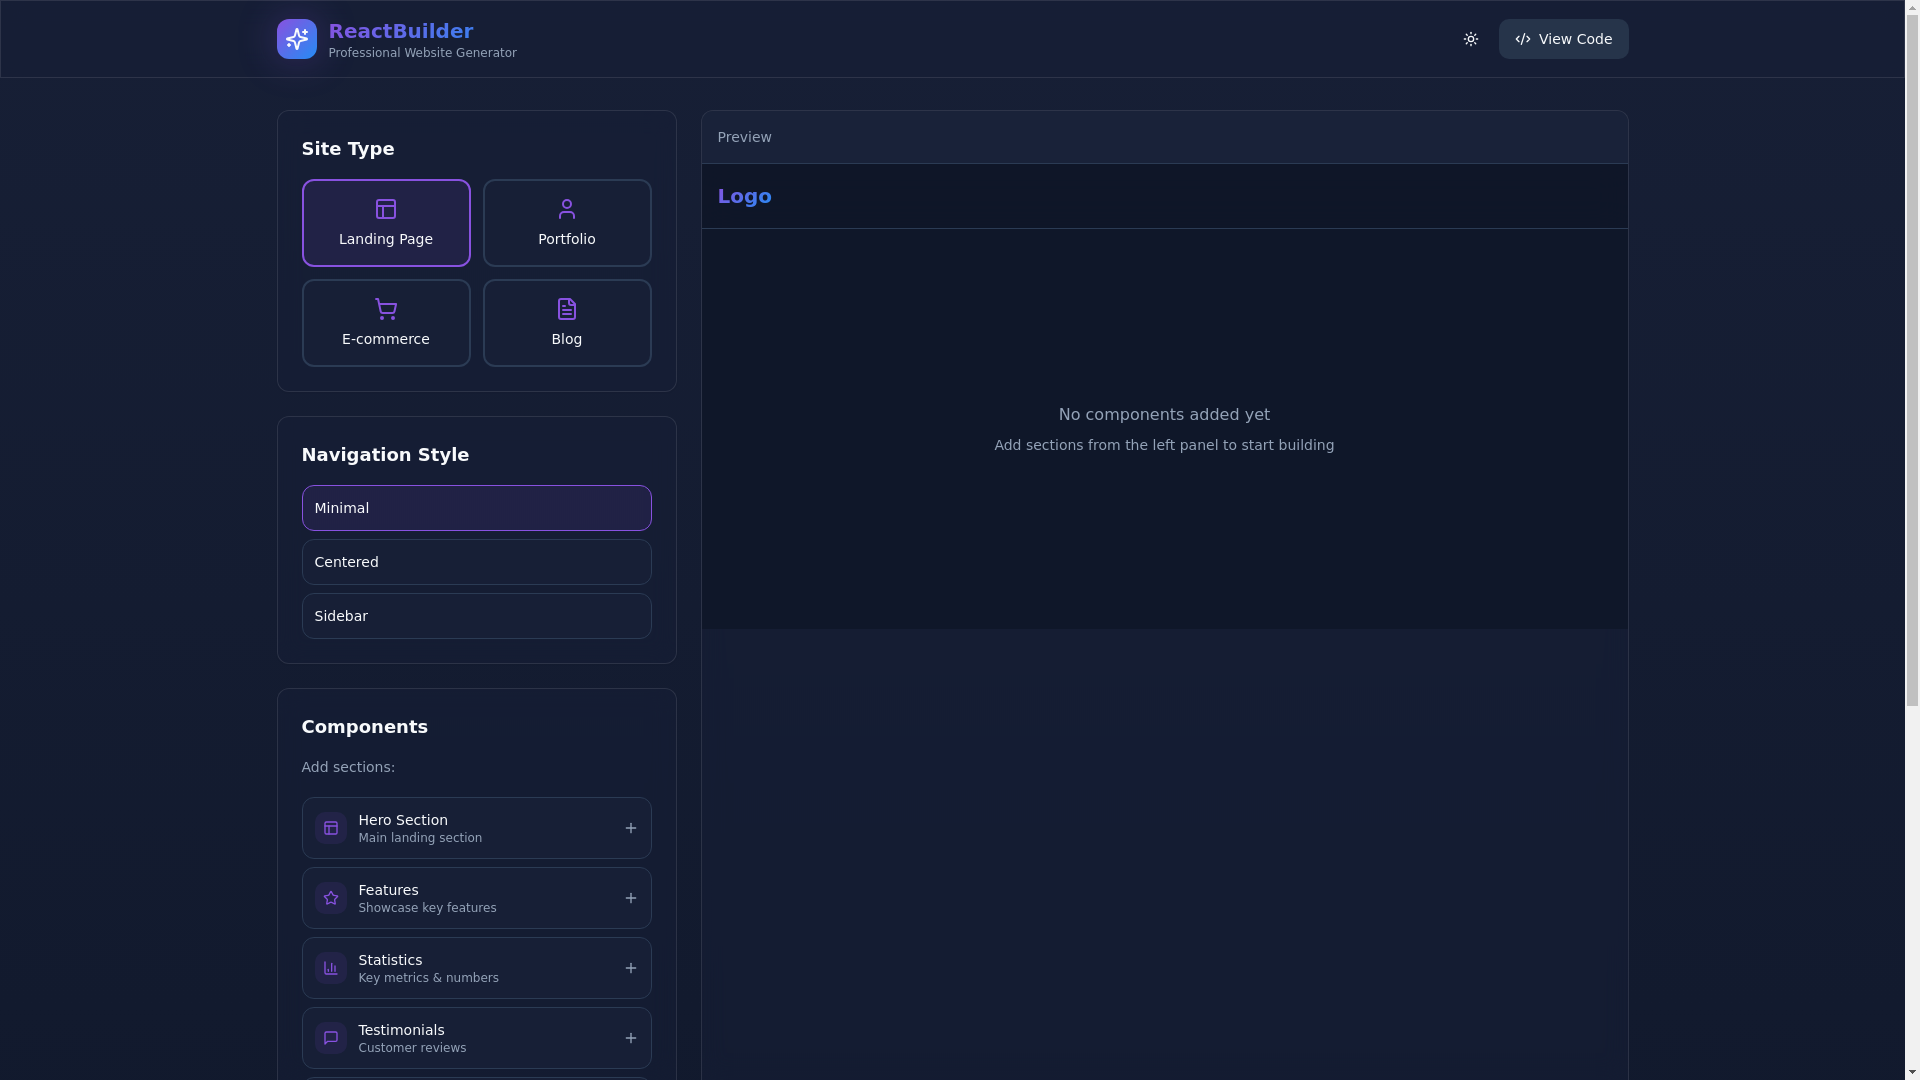This screenshot has height=1080, width=1920.
Task: Click the Features star icon
Action: [x=330, y=898]
